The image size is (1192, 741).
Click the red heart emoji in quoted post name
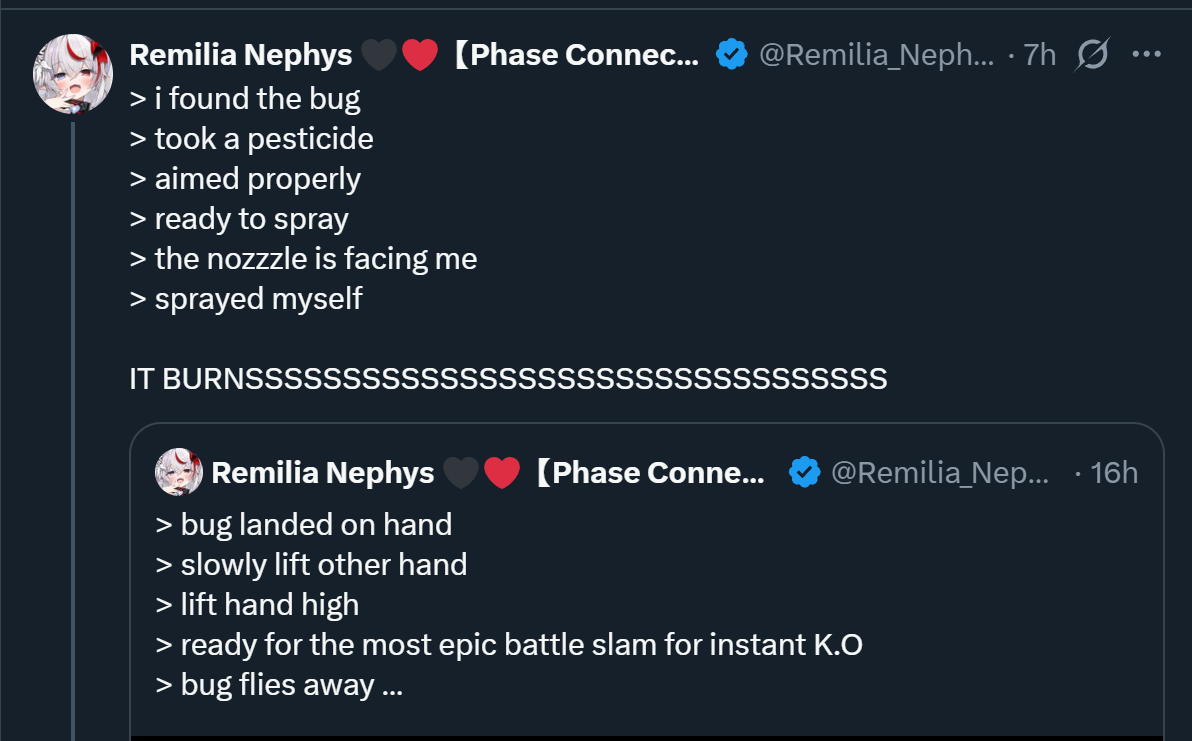coord(502,472)
